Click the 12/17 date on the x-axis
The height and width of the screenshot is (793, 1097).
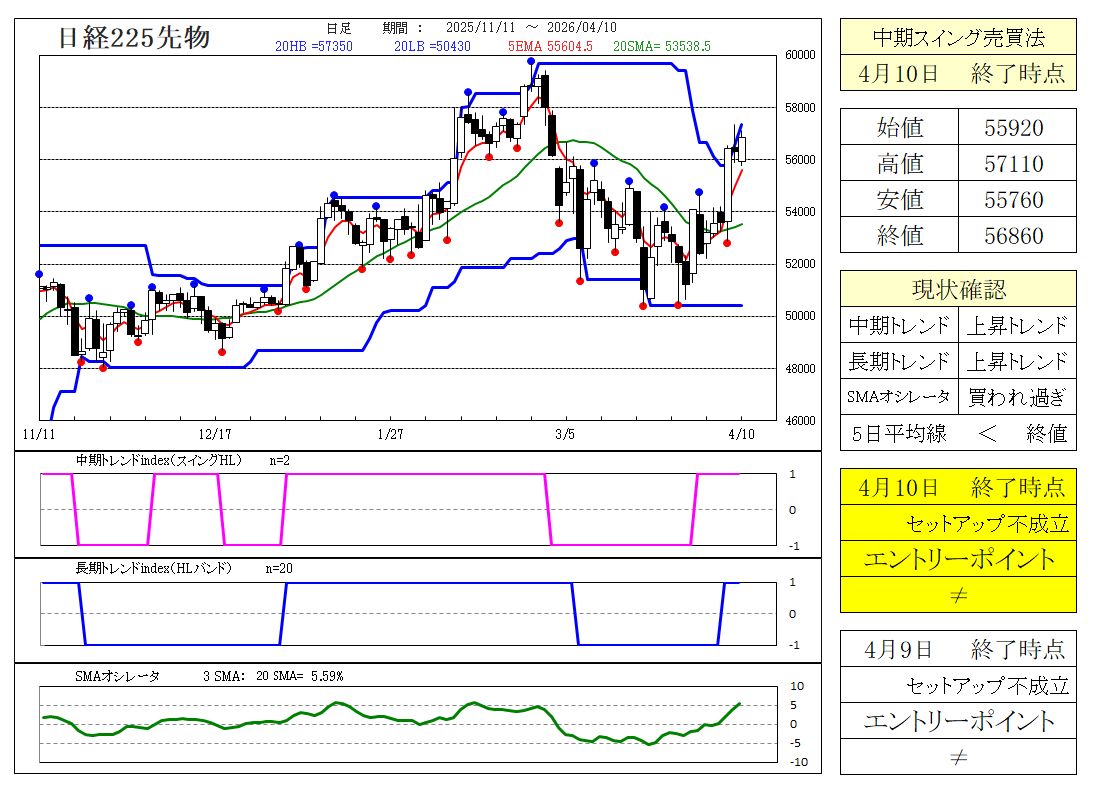[x=216, y=435]
